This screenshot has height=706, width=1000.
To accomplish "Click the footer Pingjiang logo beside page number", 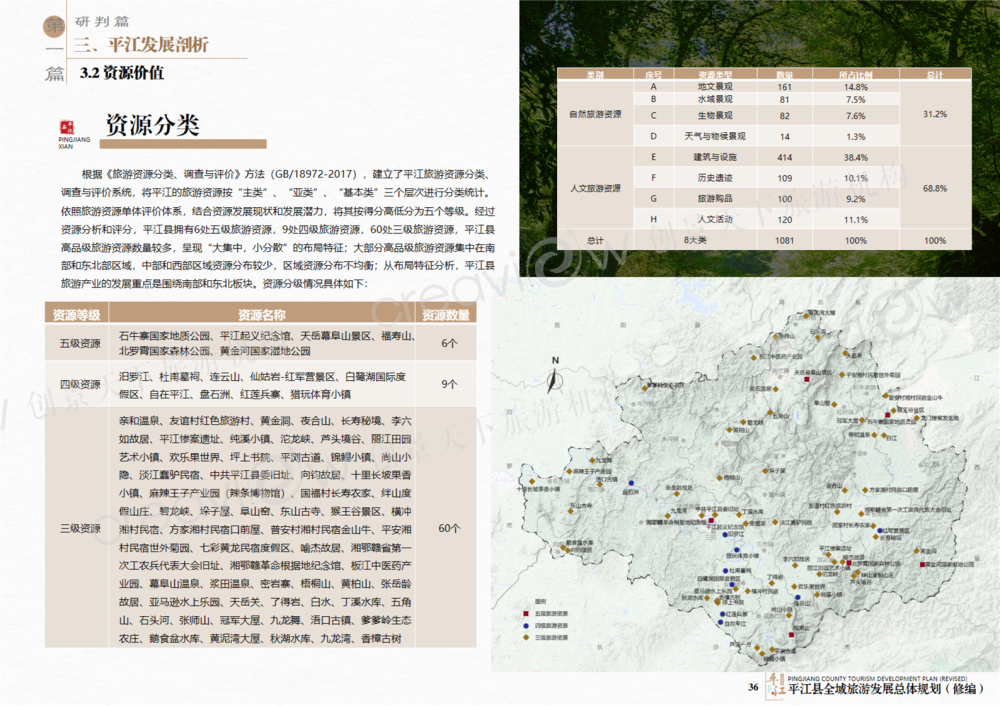I will [x=773, y=686].
